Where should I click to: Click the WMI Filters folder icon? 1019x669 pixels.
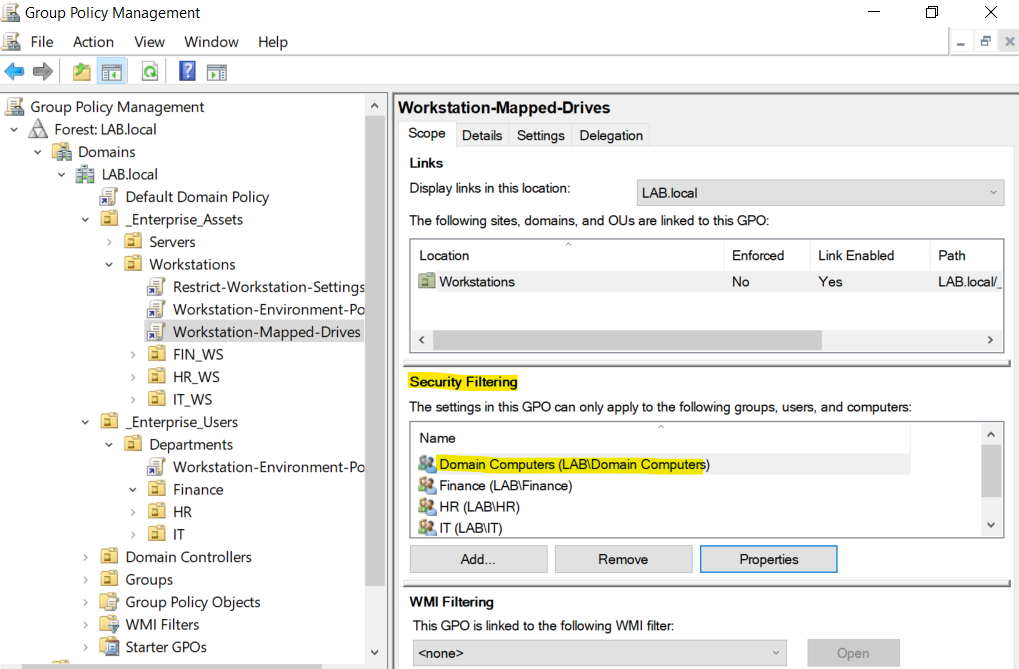click(109, 624)
